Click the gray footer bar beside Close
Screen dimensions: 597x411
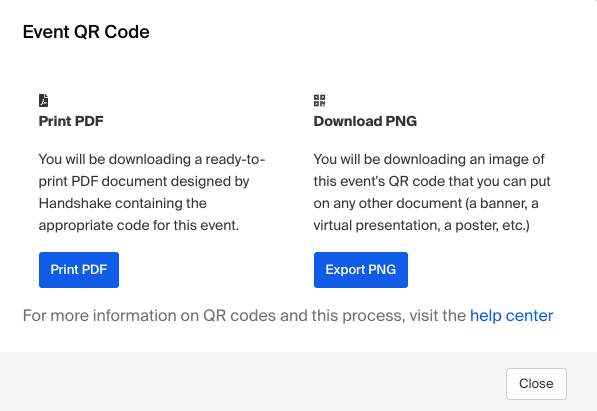point(251,381)
